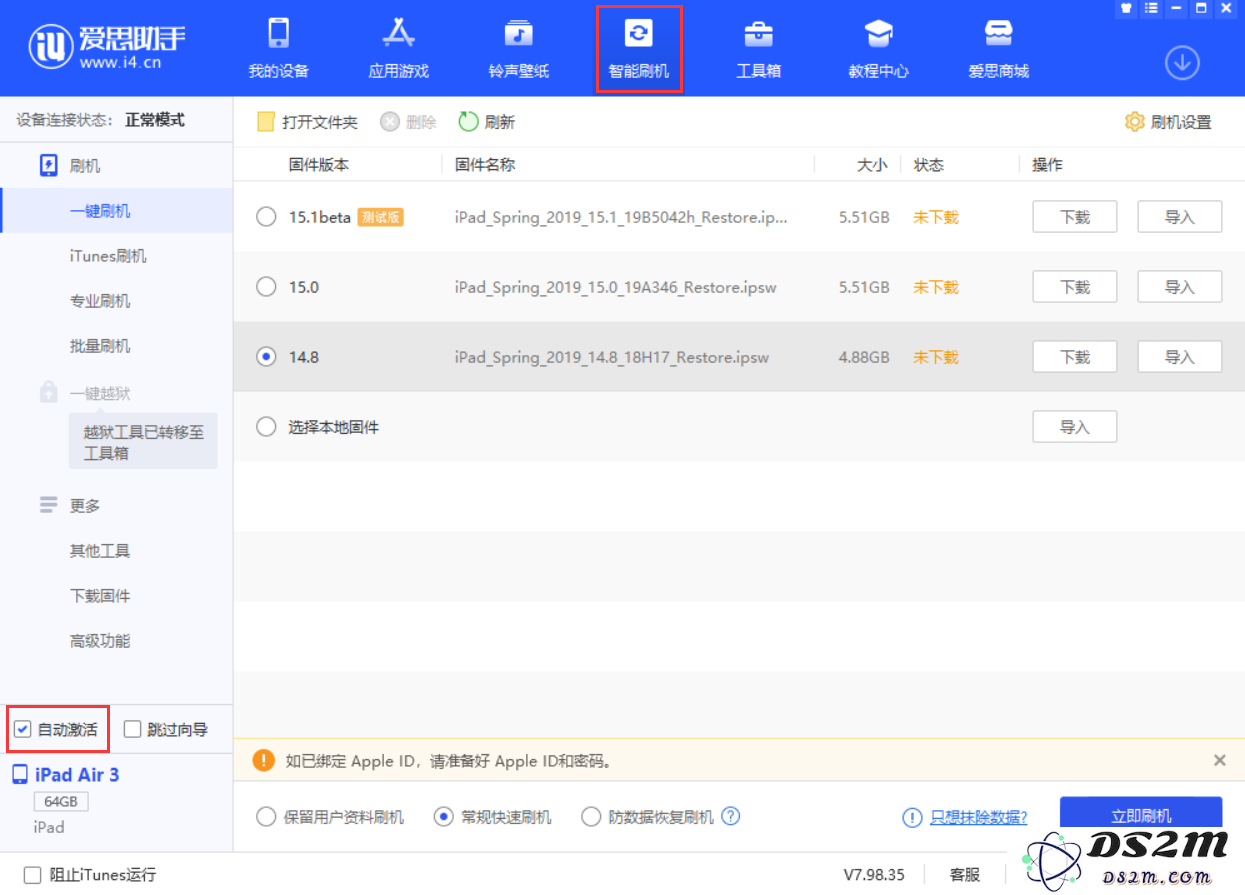The width and height of the screenshot is (1245, 895).
Task: Import a local firmware file
Action: (x=1075, y=427)
